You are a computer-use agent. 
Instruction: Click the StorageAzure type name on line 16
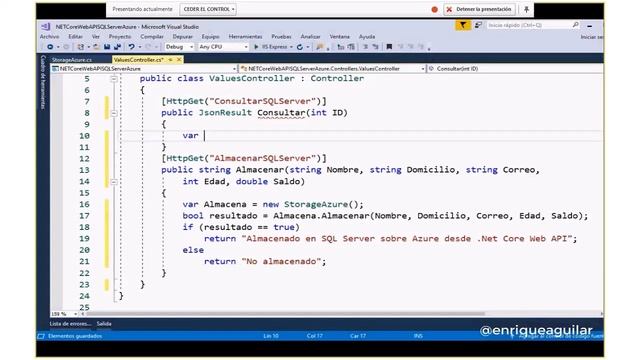pyautogui.click(x=316, y=204)
